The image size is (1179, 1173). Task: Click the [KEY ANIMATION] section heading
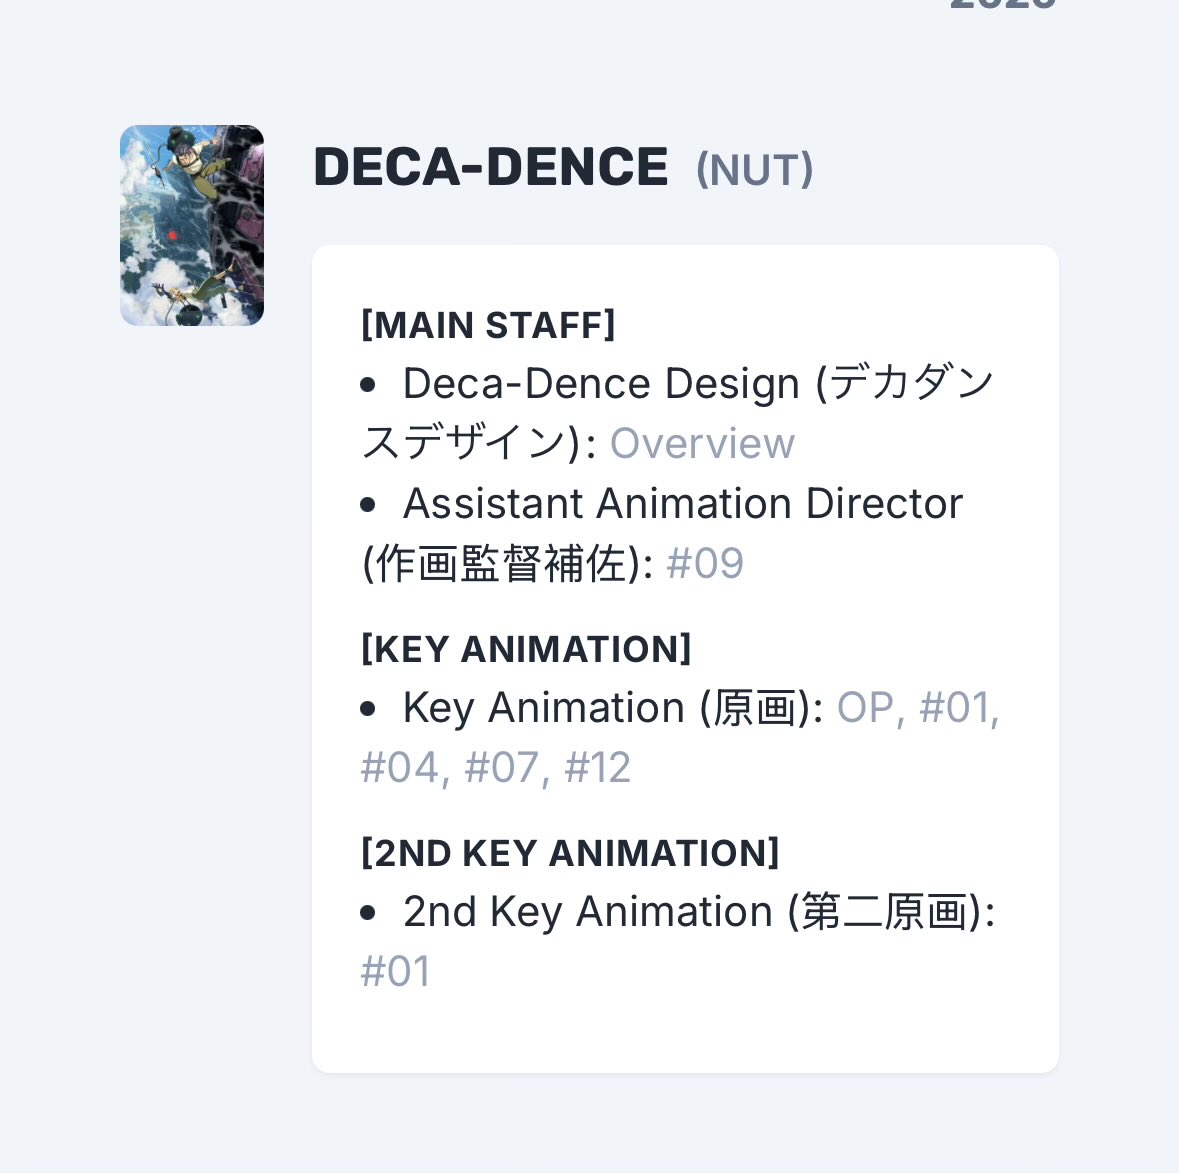[526, 649]
